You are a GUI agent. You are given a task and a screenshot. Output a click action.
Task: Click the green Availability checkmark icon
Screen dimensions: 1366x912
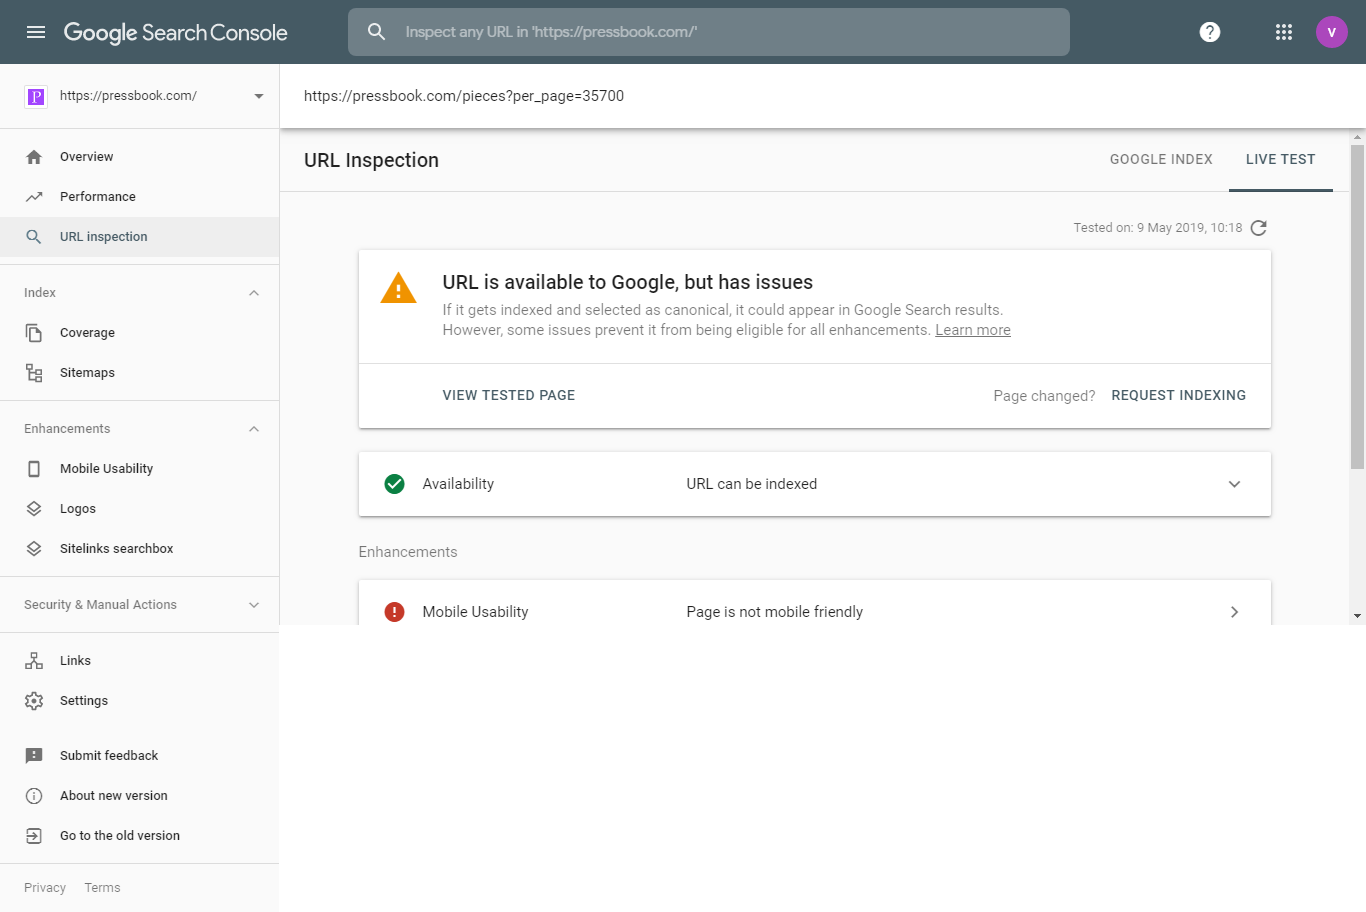pos(395,484)
